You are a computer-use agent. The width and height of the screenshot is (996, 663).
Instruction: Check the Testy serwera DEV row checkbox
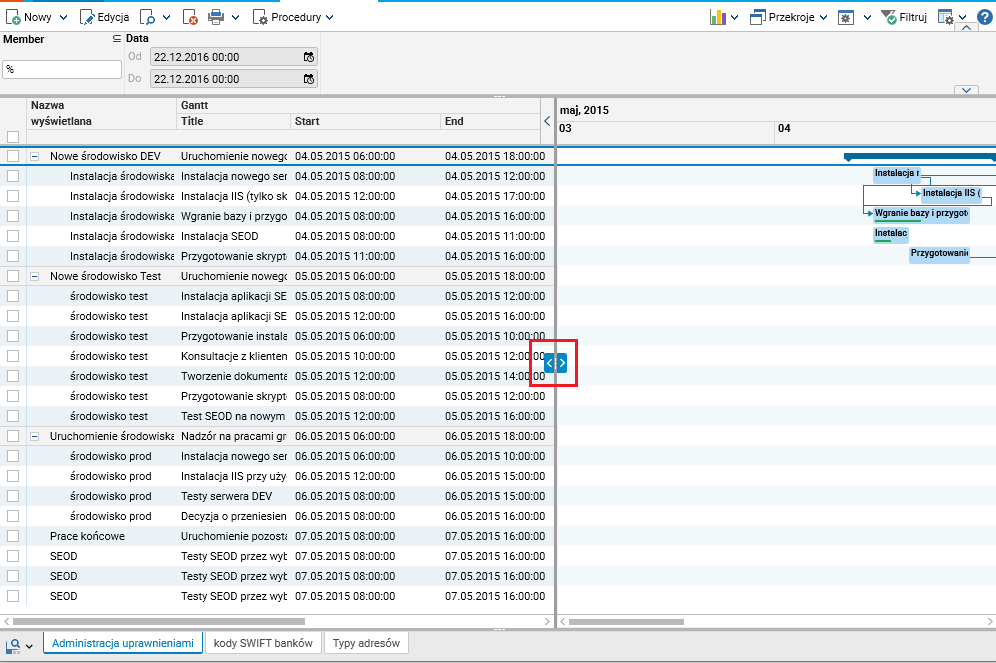click(x=13, y=496)
